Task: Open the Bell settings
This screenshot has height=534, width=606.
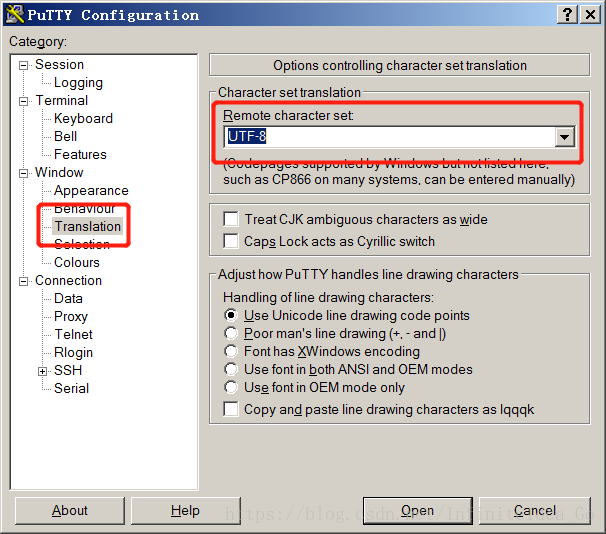Action: (x=65, y=136)
